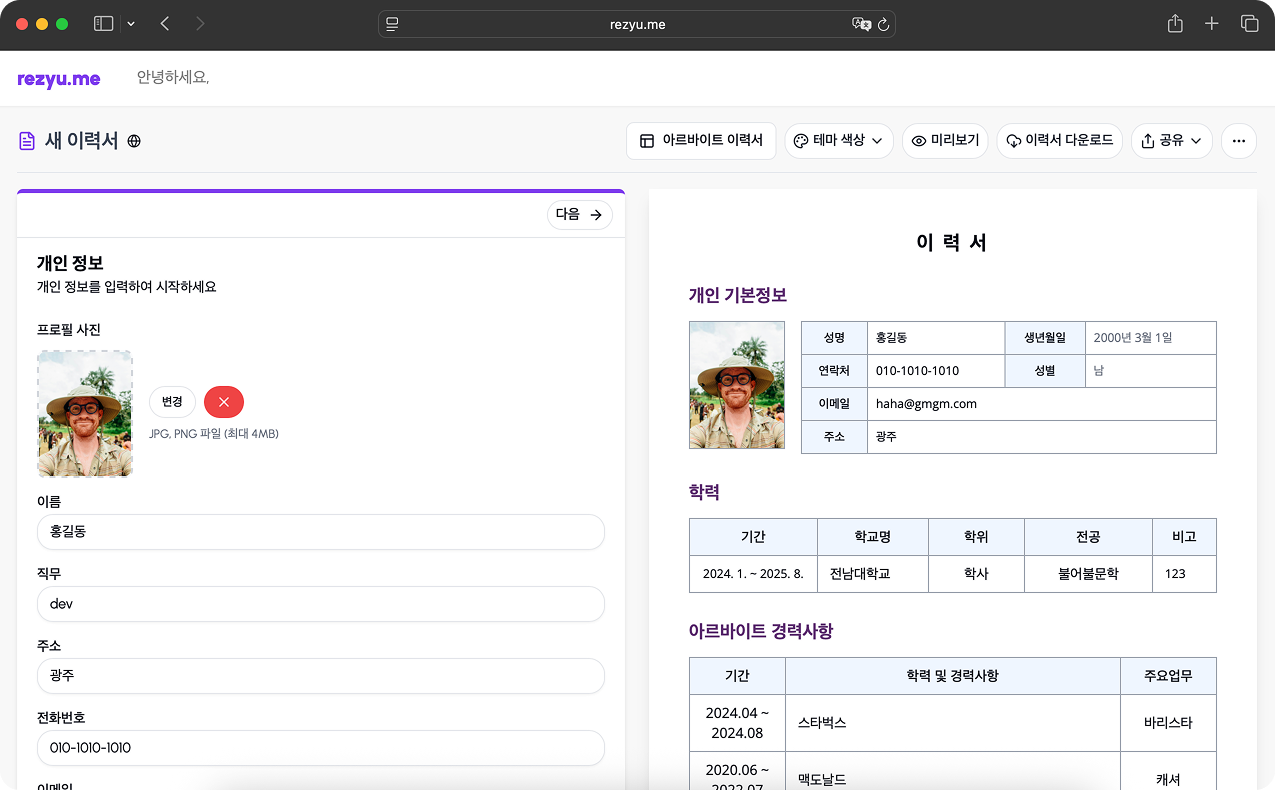
Task: Click the 이 력 서 preview heading
Action: pos(952,242)
